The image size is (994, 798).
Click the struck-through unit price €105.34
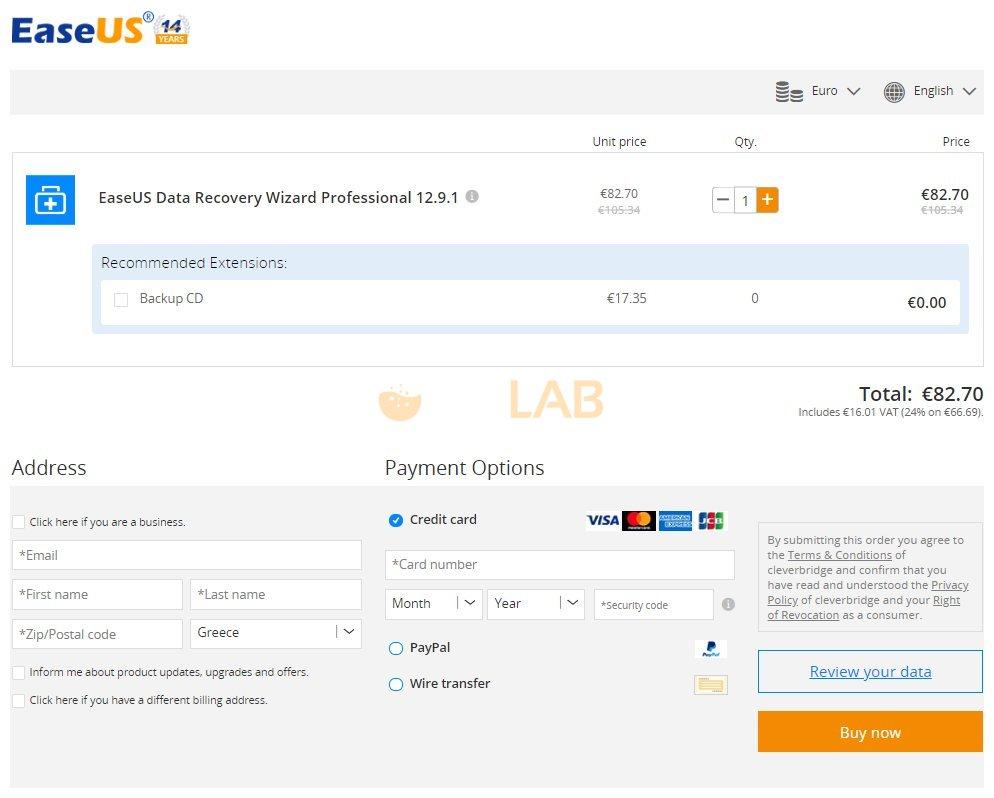619,210
